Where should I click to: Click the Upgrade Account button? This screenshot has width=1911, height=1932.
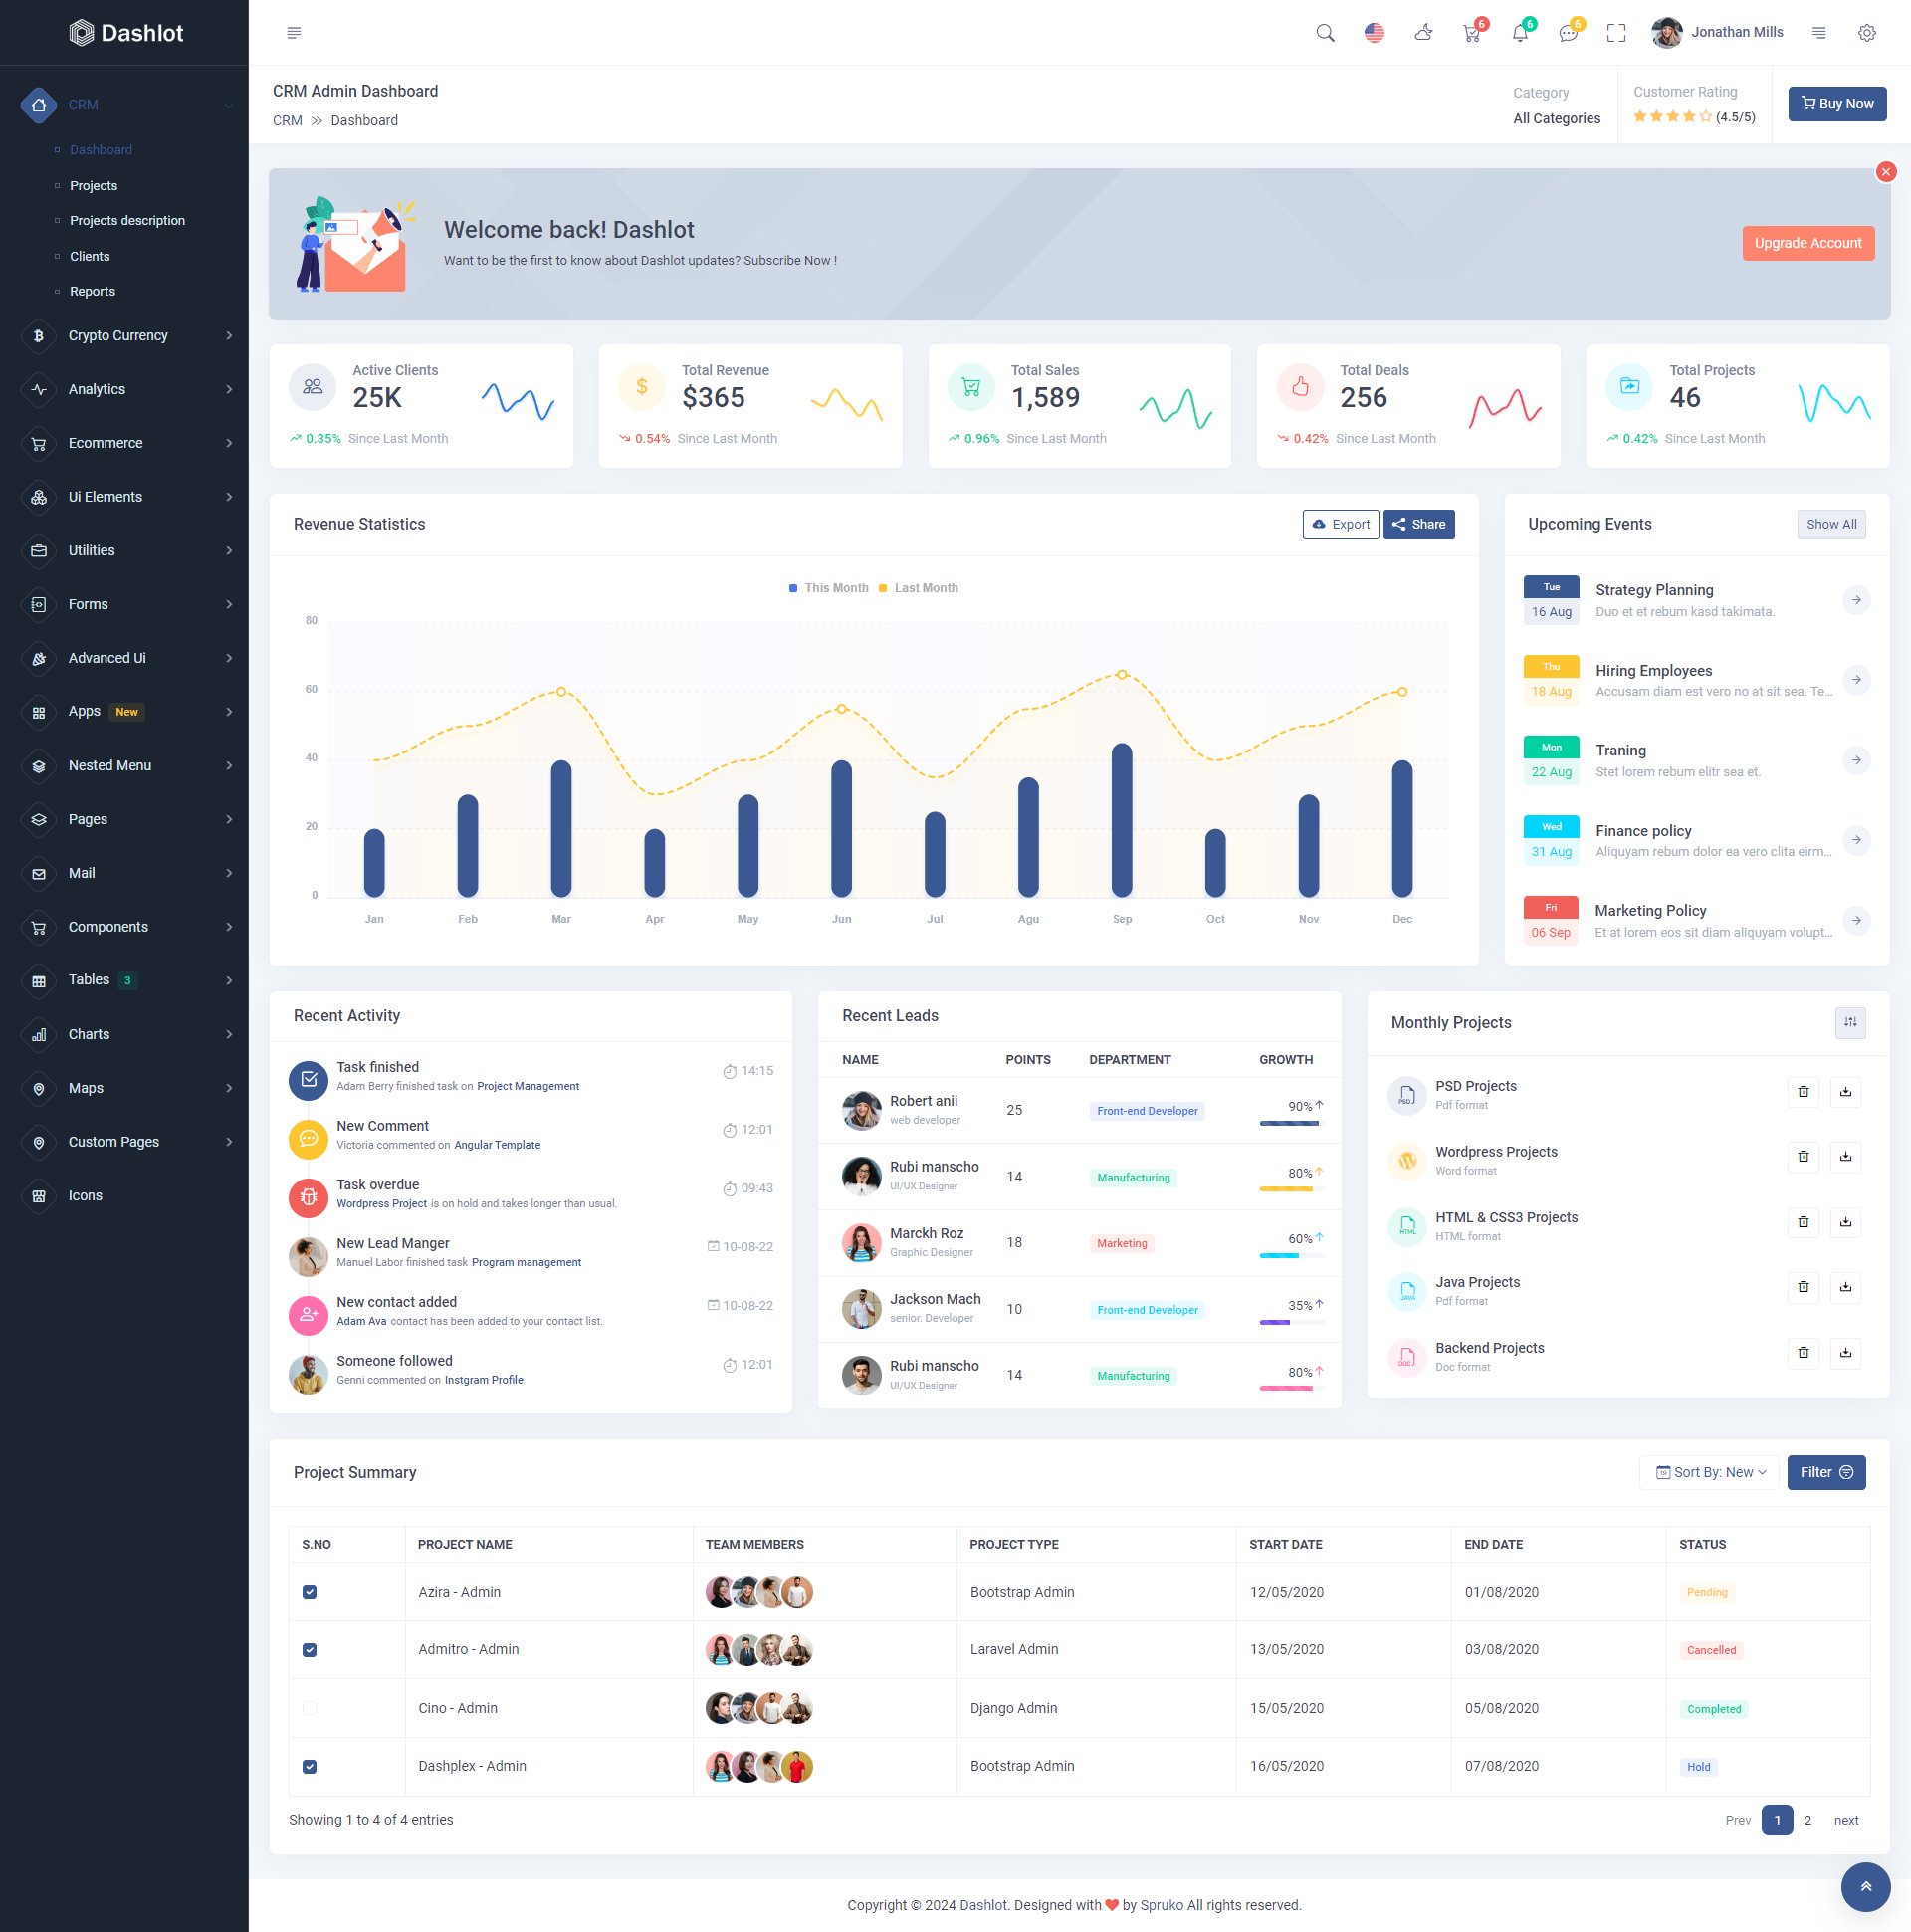[1807, 243]
